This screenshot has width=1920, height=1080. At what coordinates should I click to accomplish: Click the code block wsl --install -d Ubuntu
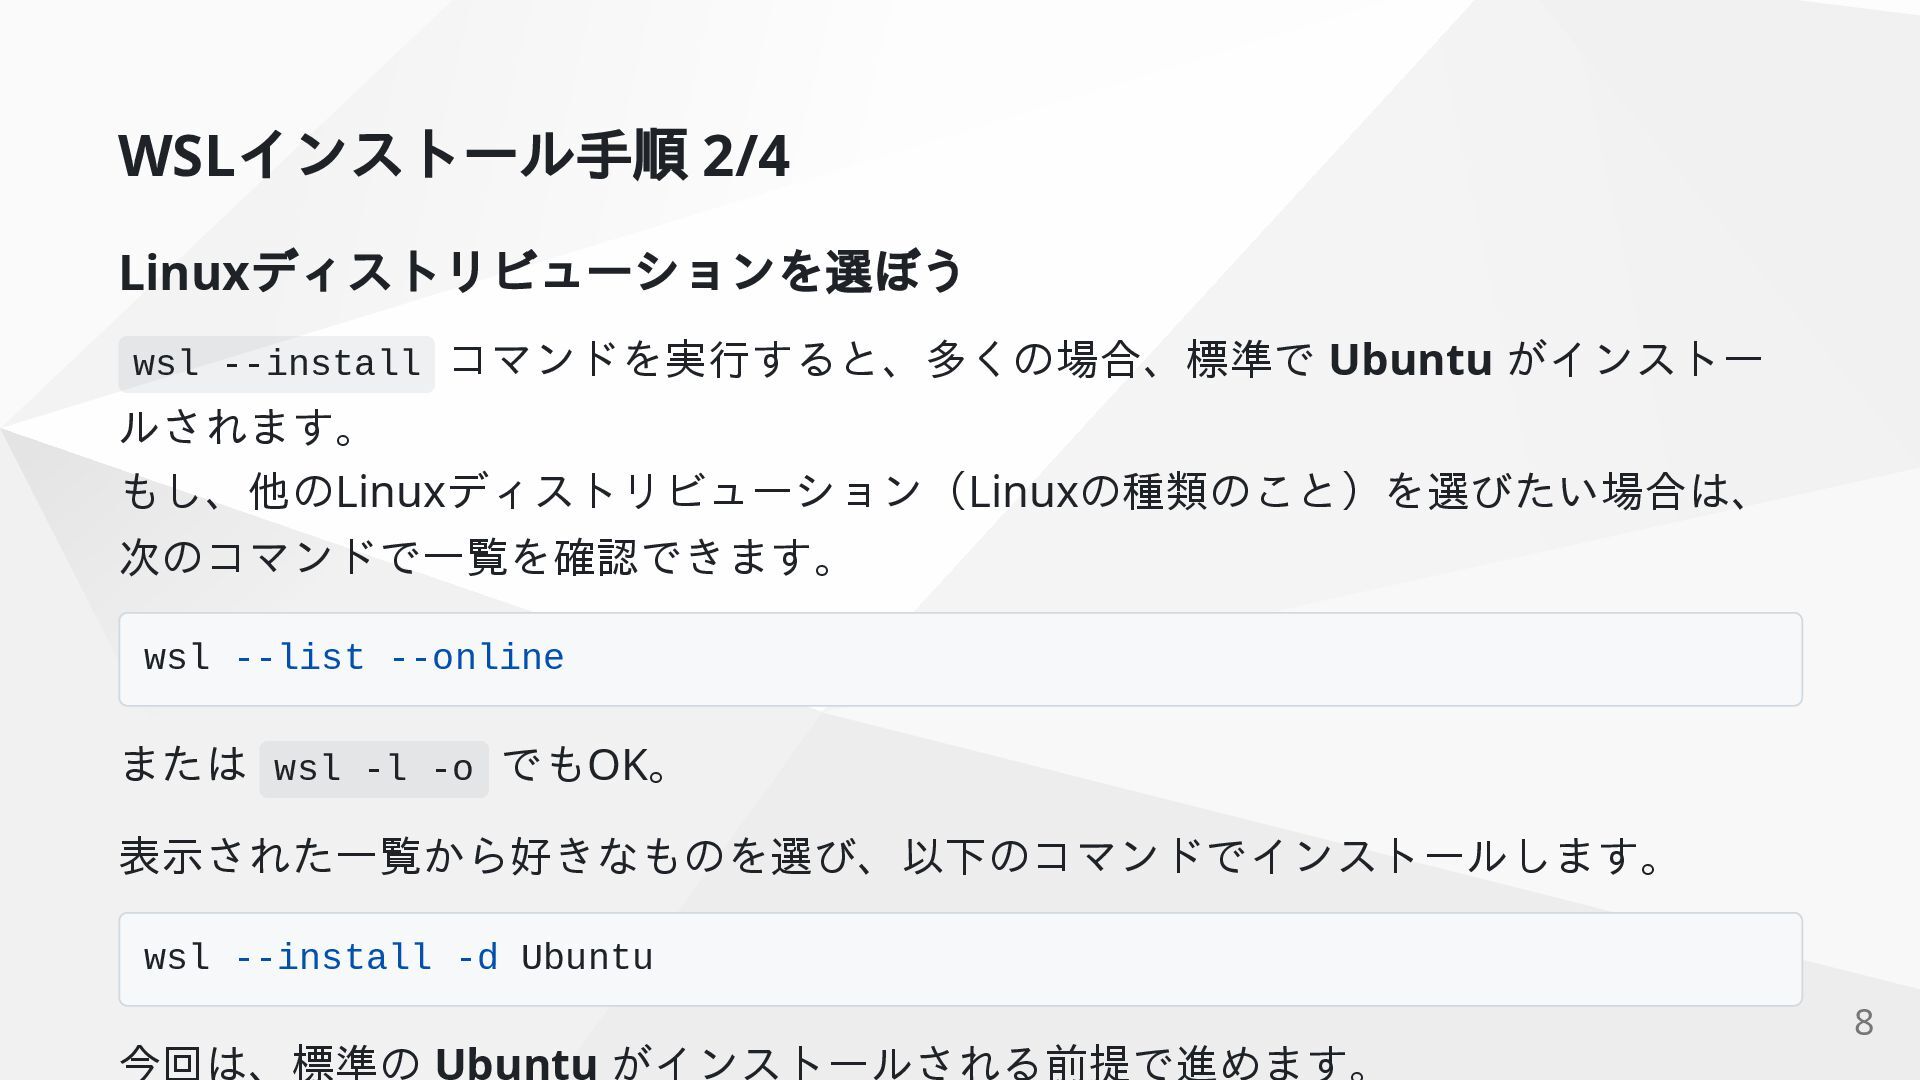coord(960,959)
